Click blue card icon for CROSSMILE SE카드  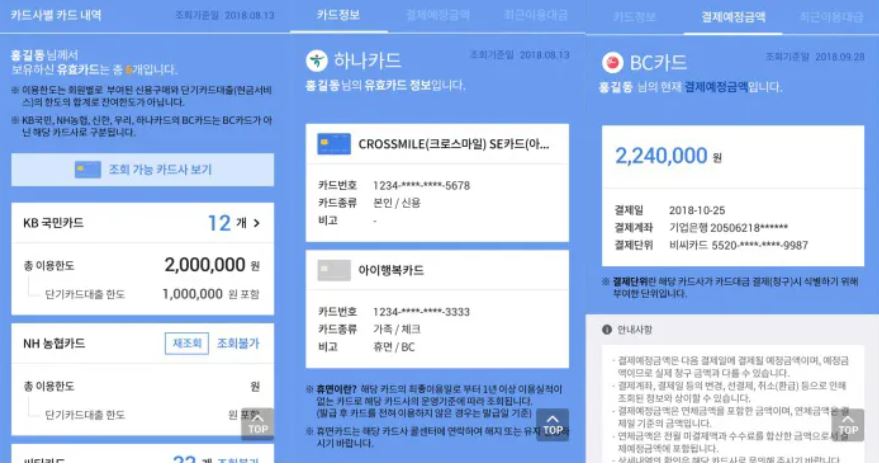tap(334, 144)
